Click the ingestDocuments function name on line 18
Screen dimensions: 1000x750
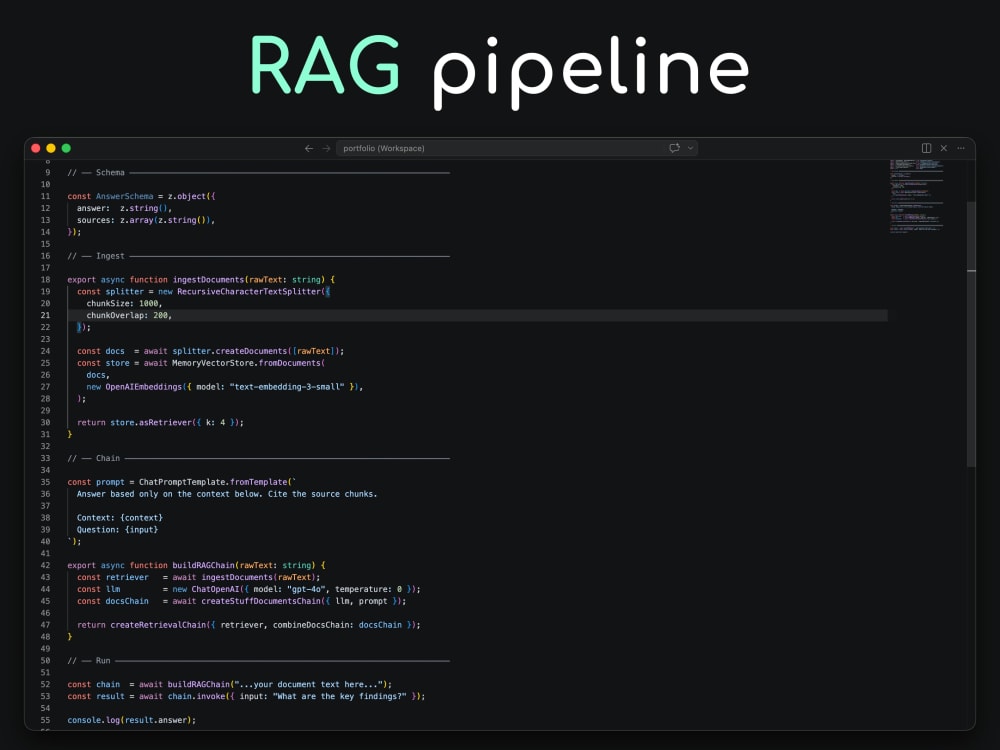(x=209, y=279)
